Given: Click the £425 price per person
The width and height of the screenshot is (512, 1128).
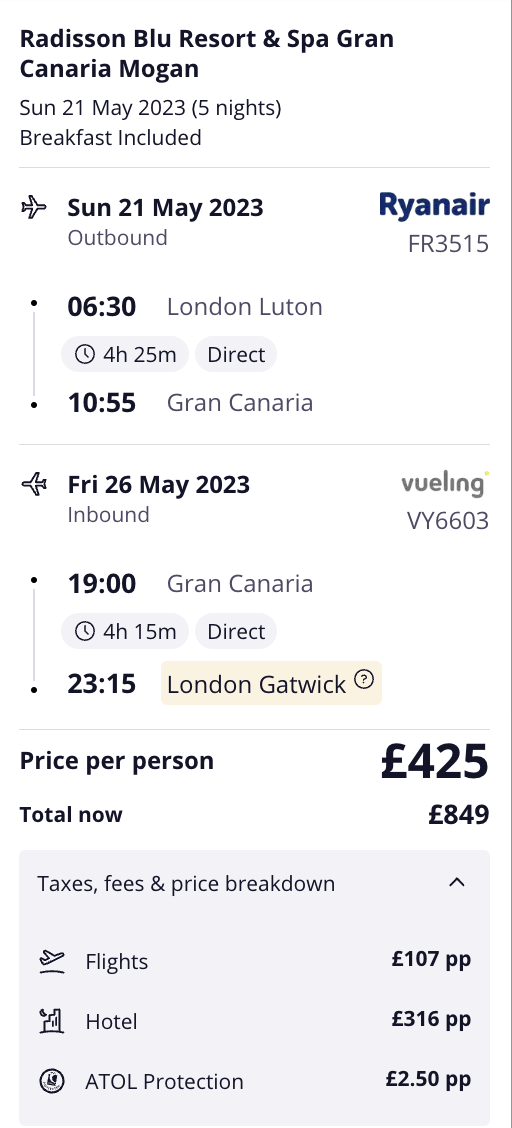Looking at the screenshot, I should (x=434, y=762).
